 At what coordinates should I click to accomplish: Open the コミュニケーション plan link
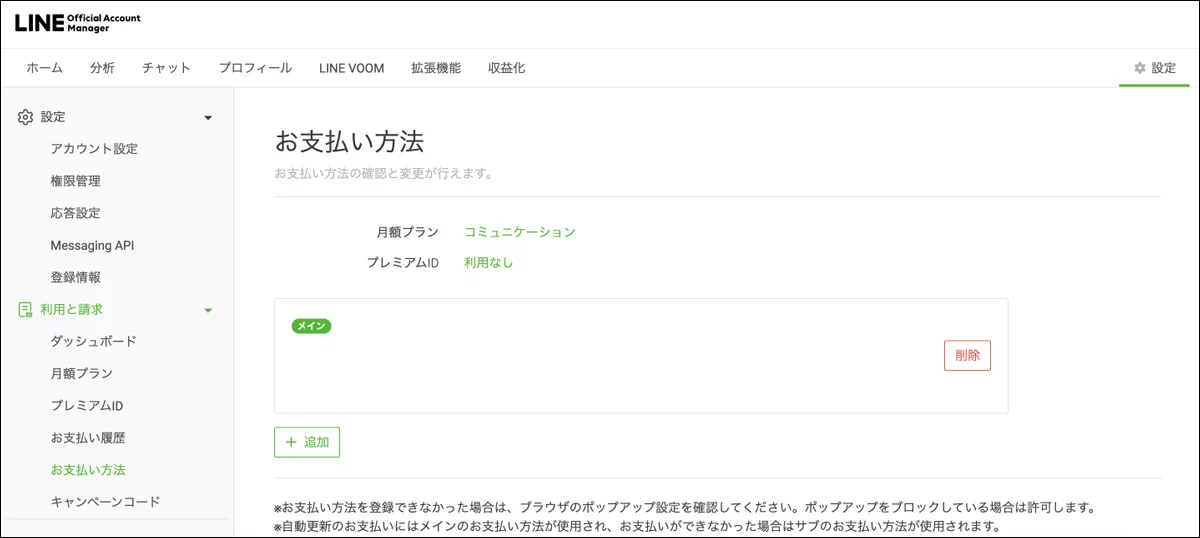[519, 232]
